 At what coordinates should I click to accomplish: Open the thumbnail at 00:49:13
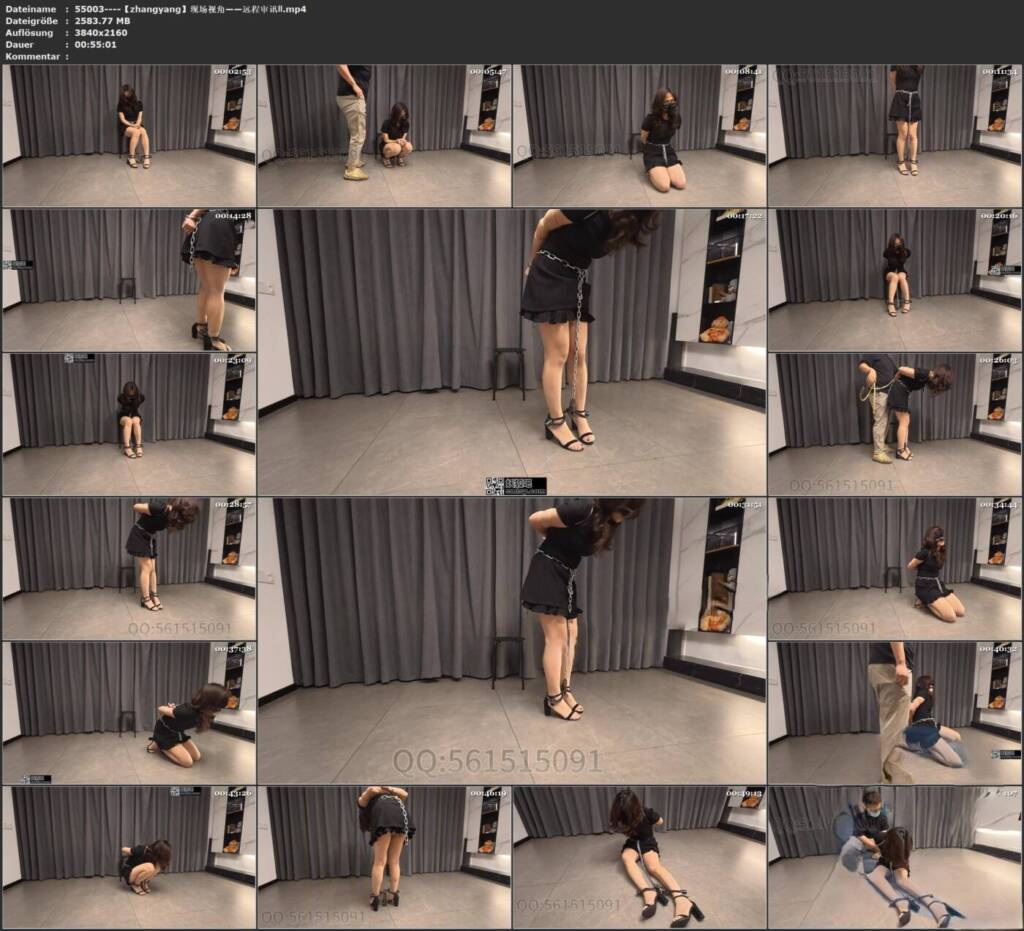[x=639, y=857]
